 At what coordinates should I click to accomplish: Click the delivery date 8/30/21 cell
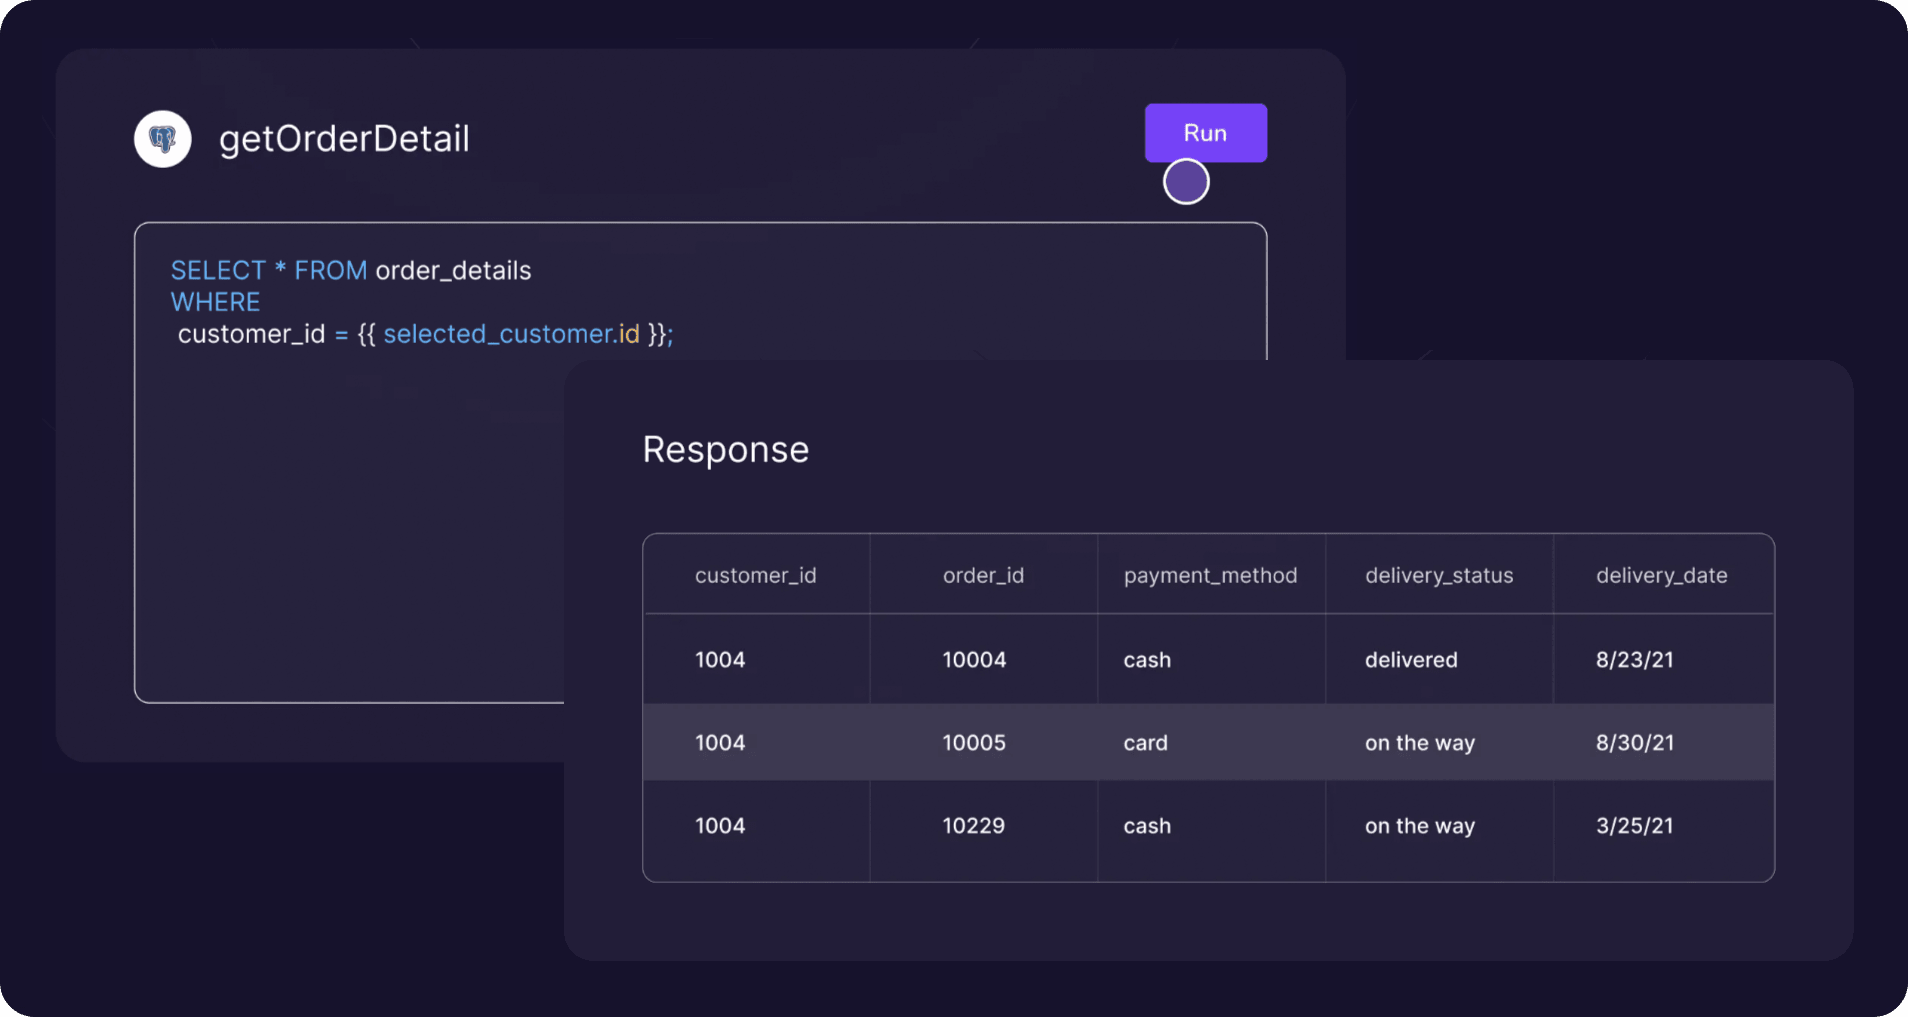(1634, 743)
